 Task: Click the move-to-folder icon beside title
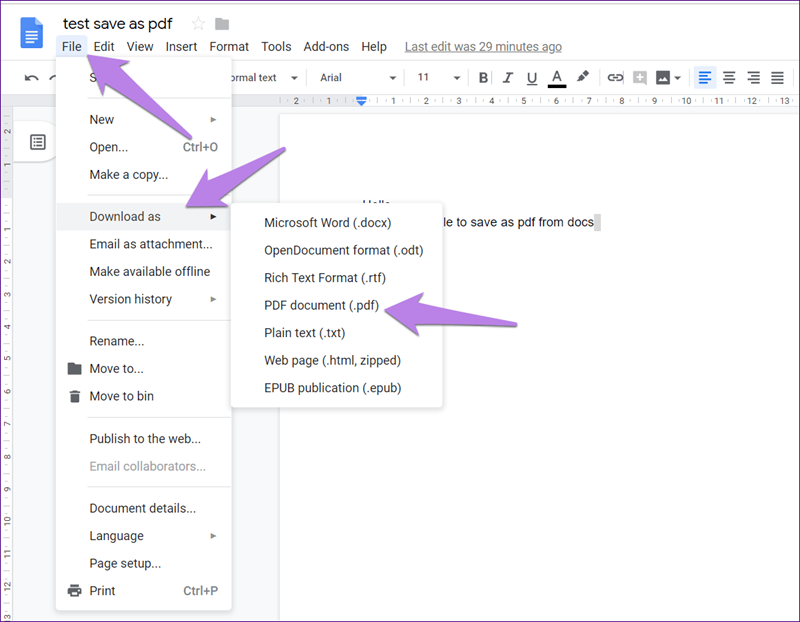click(222, 24)
